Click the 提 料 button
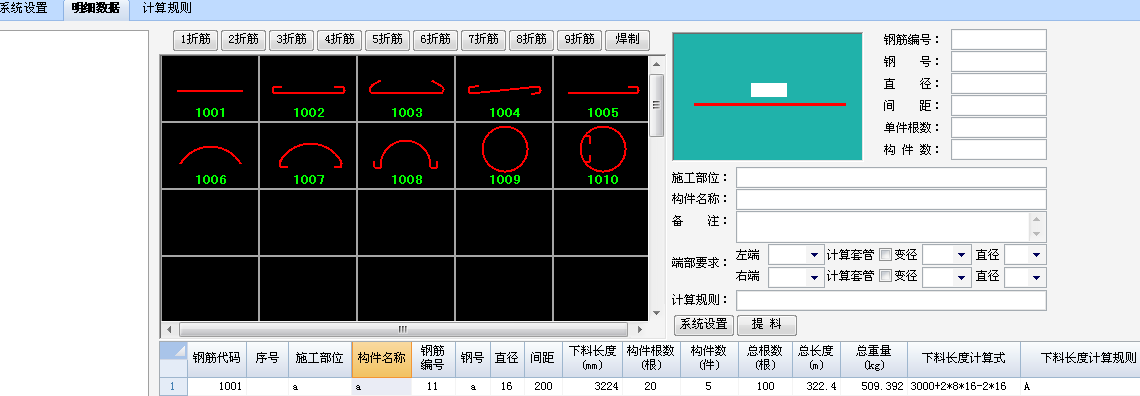 (767, 324)
